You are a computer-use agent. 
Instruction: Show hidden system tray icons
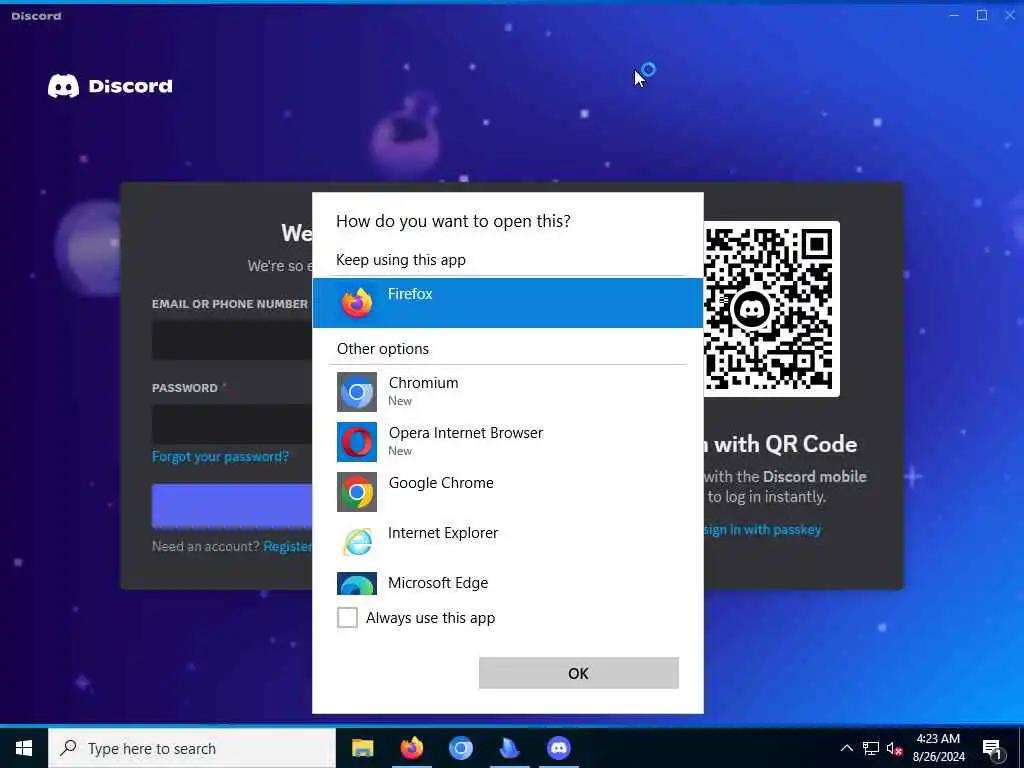[x=846, y=748]
